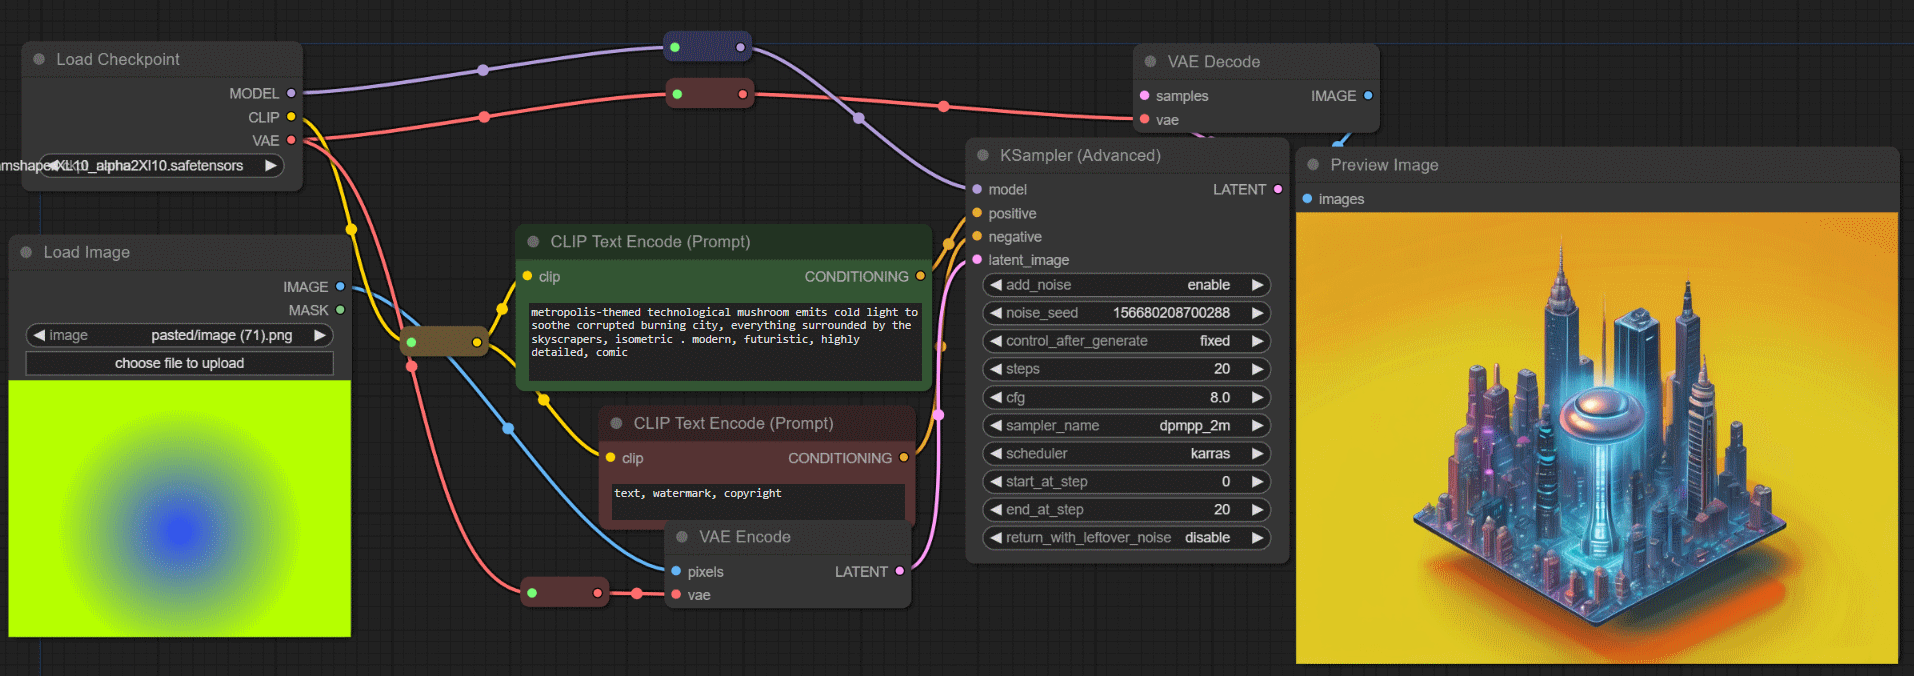Open the control_after_generate fixed dropdown
The width and height of the screenshot is (1914, 676).
click(x=1127, y=341)
